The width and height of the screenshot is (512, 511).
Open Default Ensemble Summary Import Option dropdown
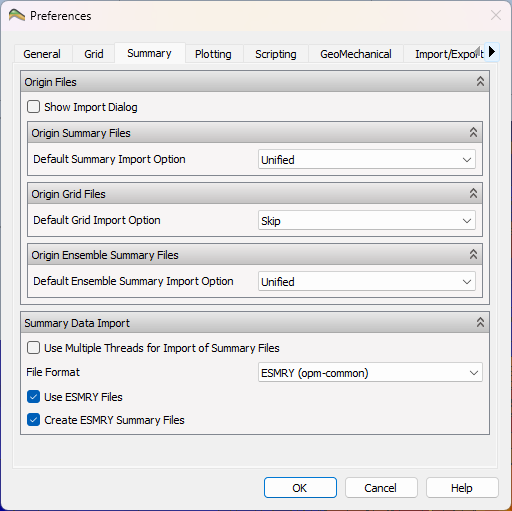coord(367,282)
